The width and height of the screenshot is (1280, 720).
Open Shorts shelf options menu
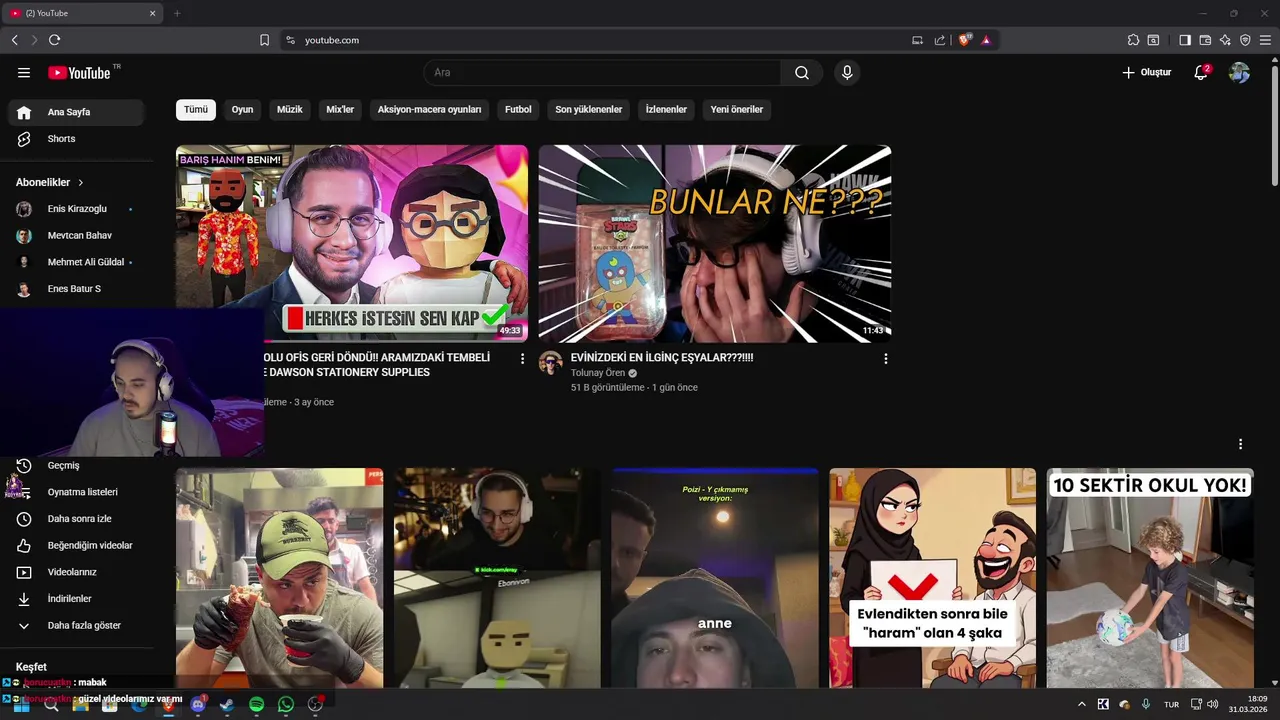point(1240,444)
